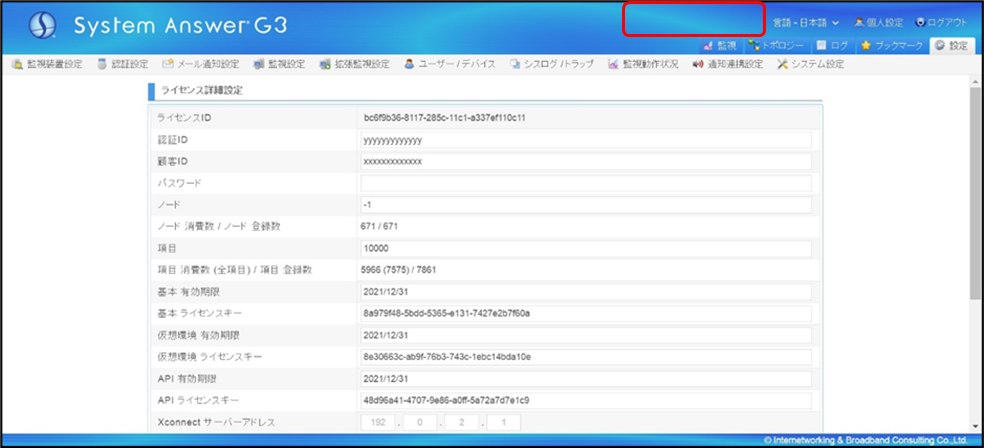This screenshot has height=448, width=984.
Task: Switch to the 監視 tab
Action: (719, 45)
